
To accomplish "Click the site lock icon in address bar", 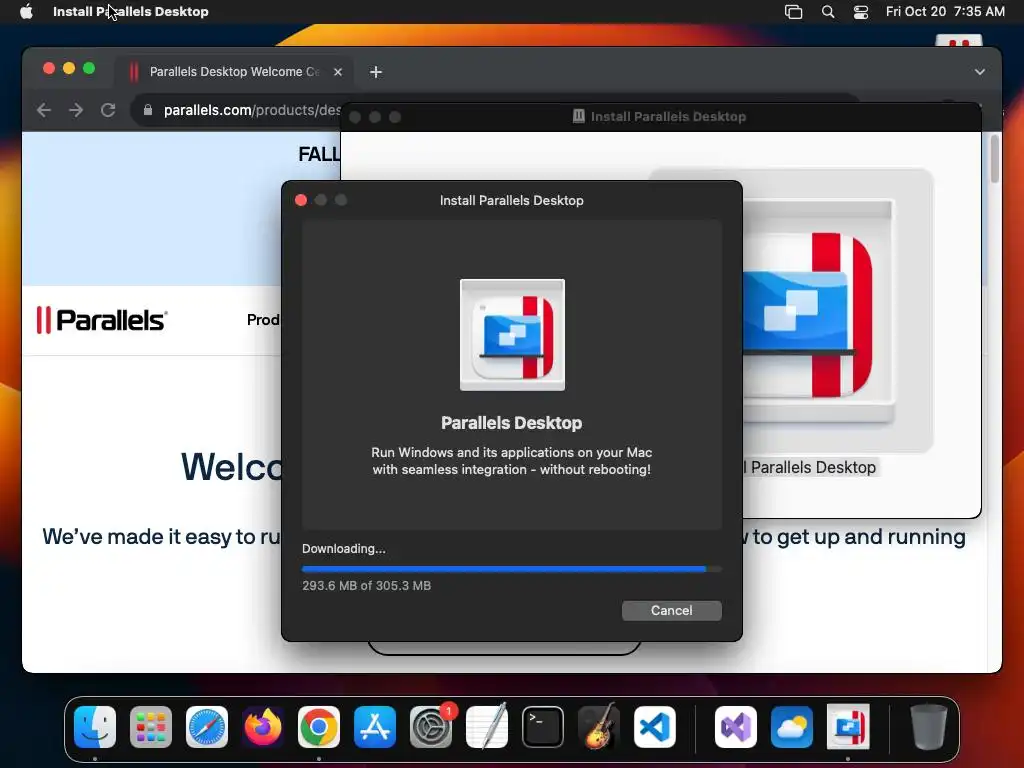I will point(148,110).
